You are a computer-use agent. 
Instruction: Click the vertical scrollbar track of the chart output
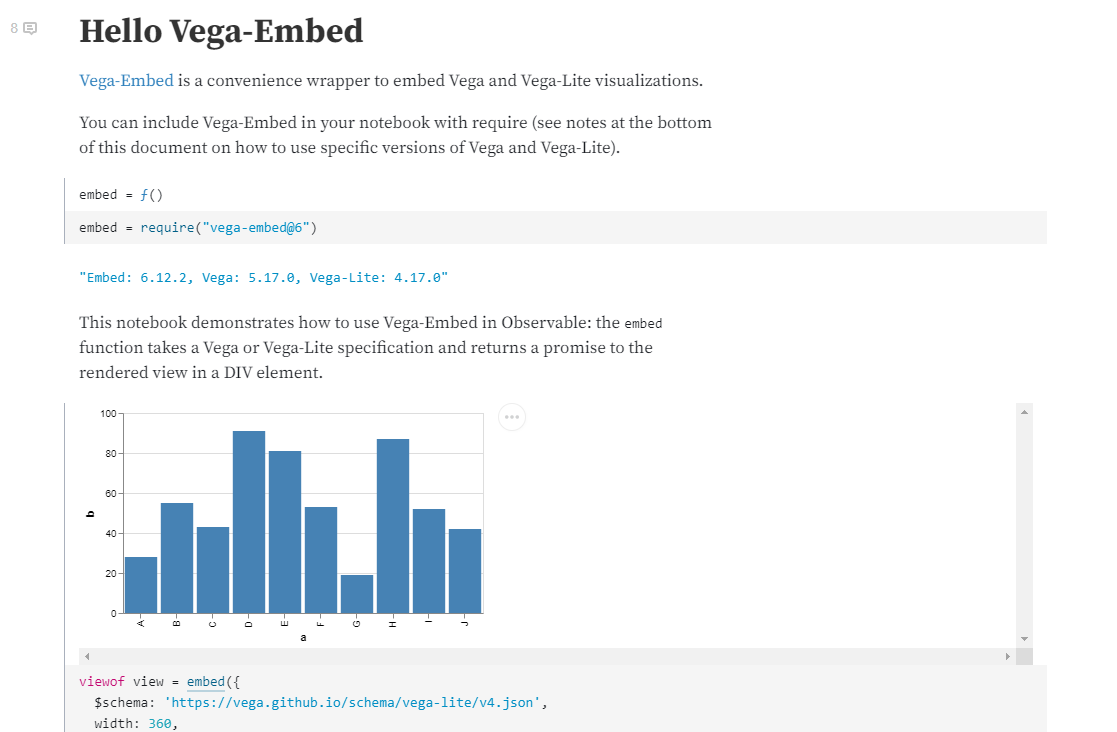pos(1023,520)
